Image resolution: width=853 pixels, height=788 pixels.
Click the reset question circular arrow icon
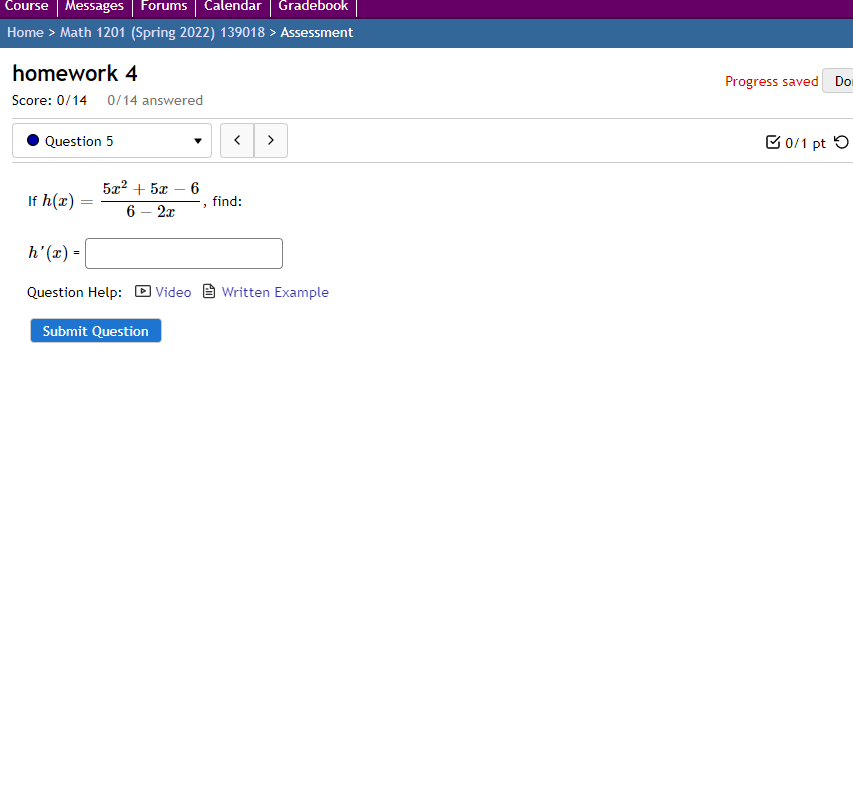pos(843,142)
